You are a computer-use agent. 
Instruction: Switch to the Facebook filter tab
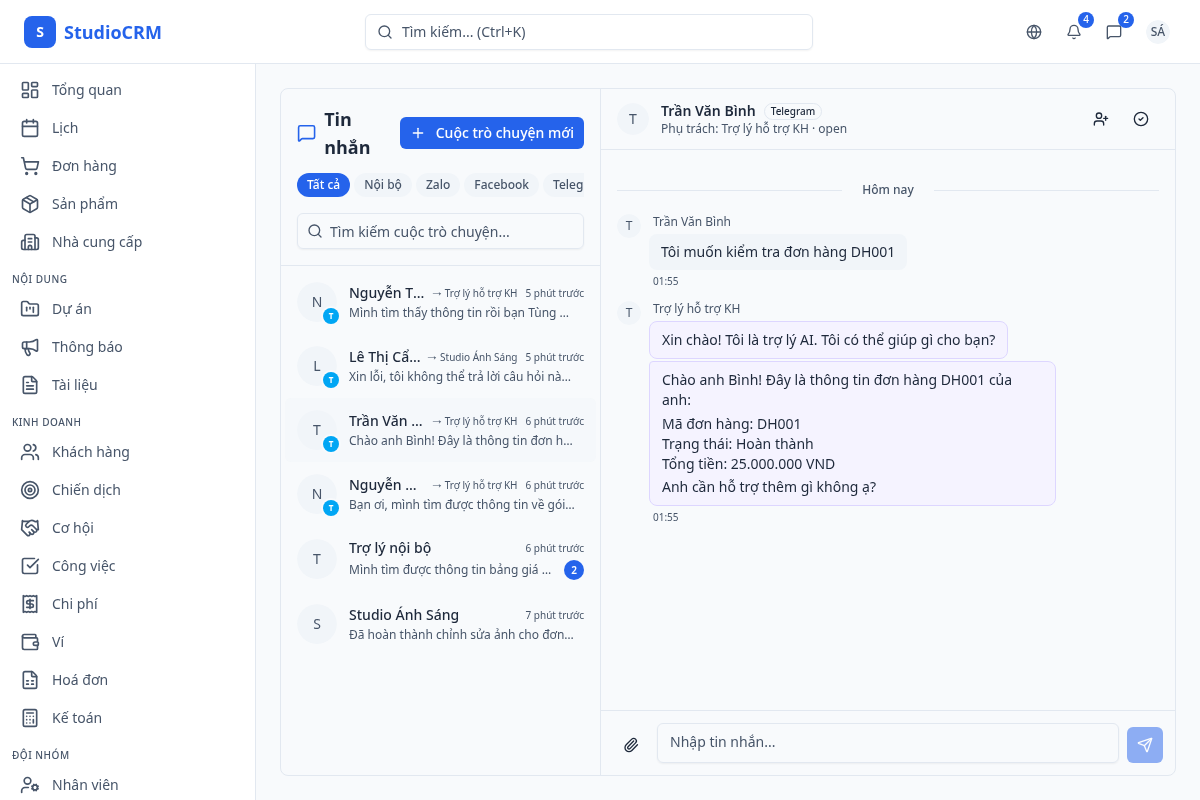click(x=501, y=185)
